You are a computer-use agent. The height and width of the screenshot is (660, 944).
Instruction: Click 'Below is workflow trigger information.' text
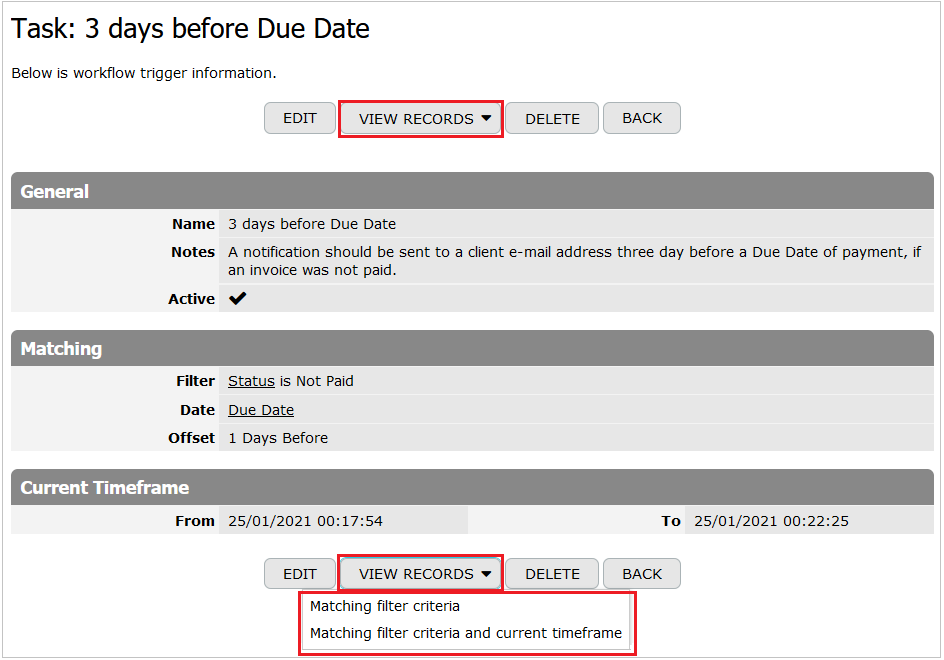click(x=144, y=73)
